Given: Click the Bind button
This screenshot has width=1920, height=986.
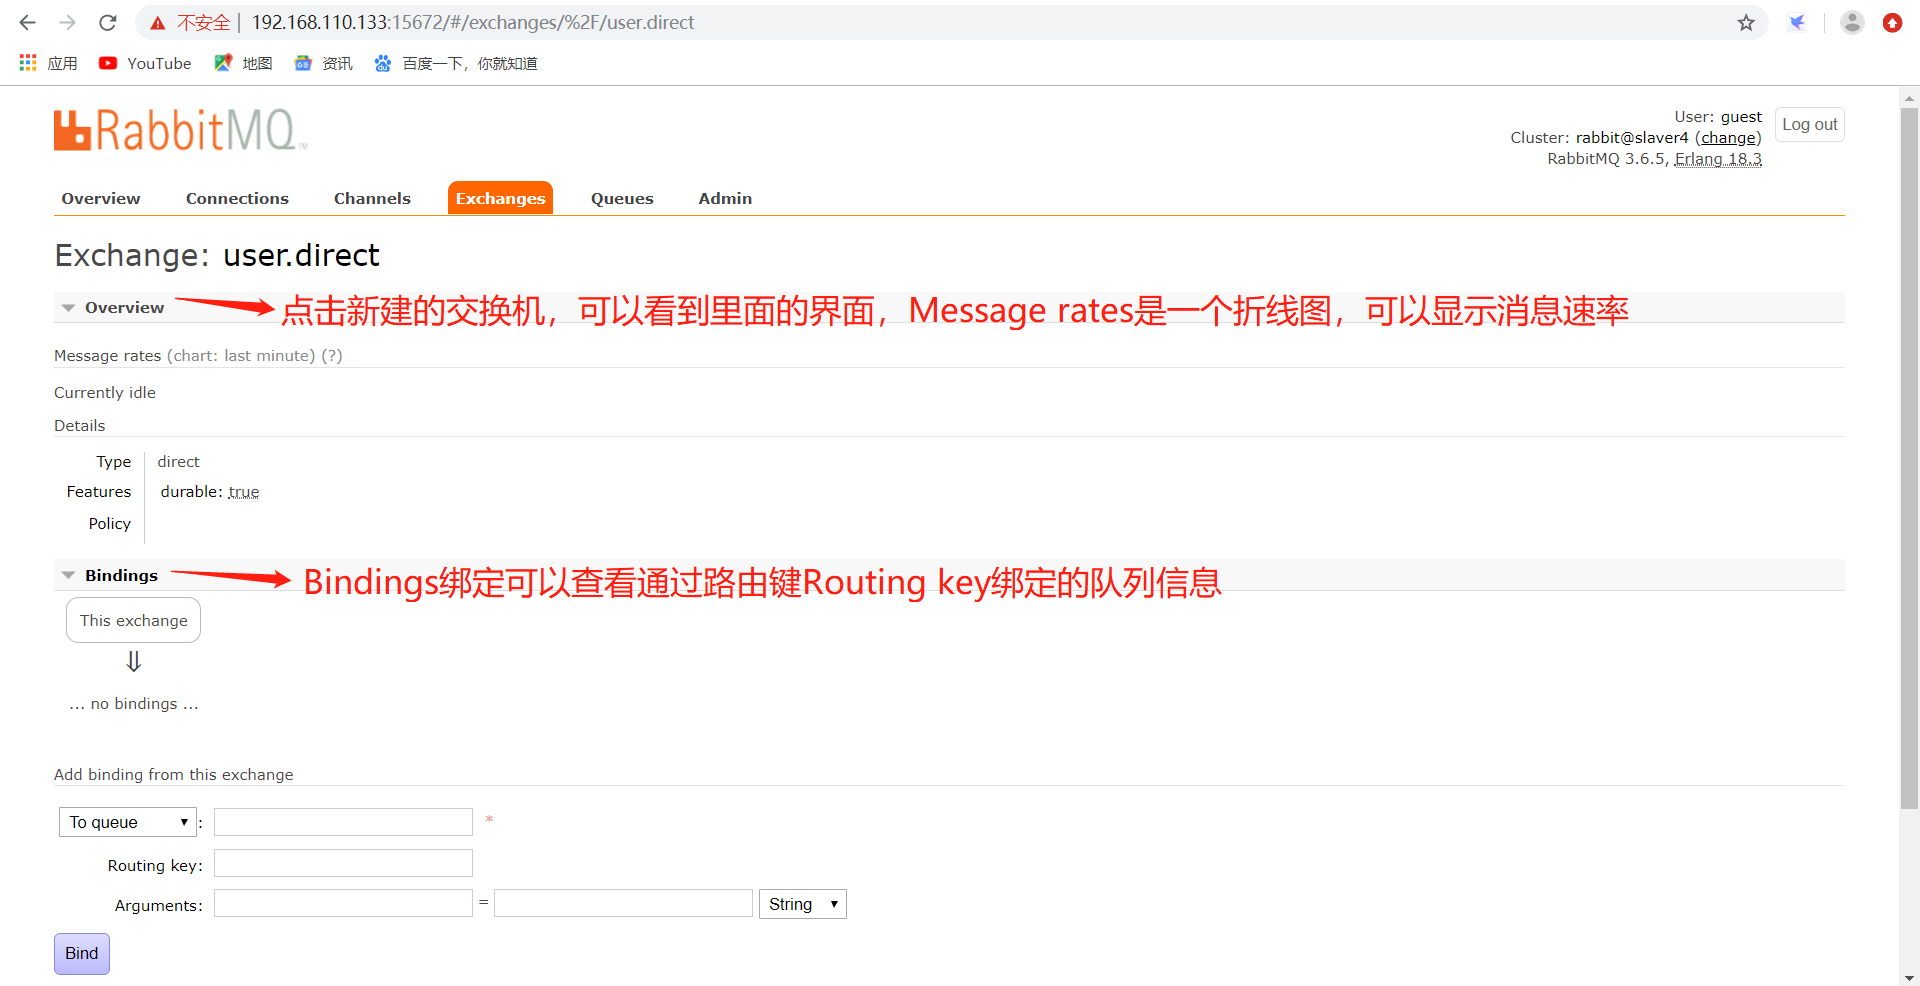Looking at the screenshot, I should click(81, 953).
